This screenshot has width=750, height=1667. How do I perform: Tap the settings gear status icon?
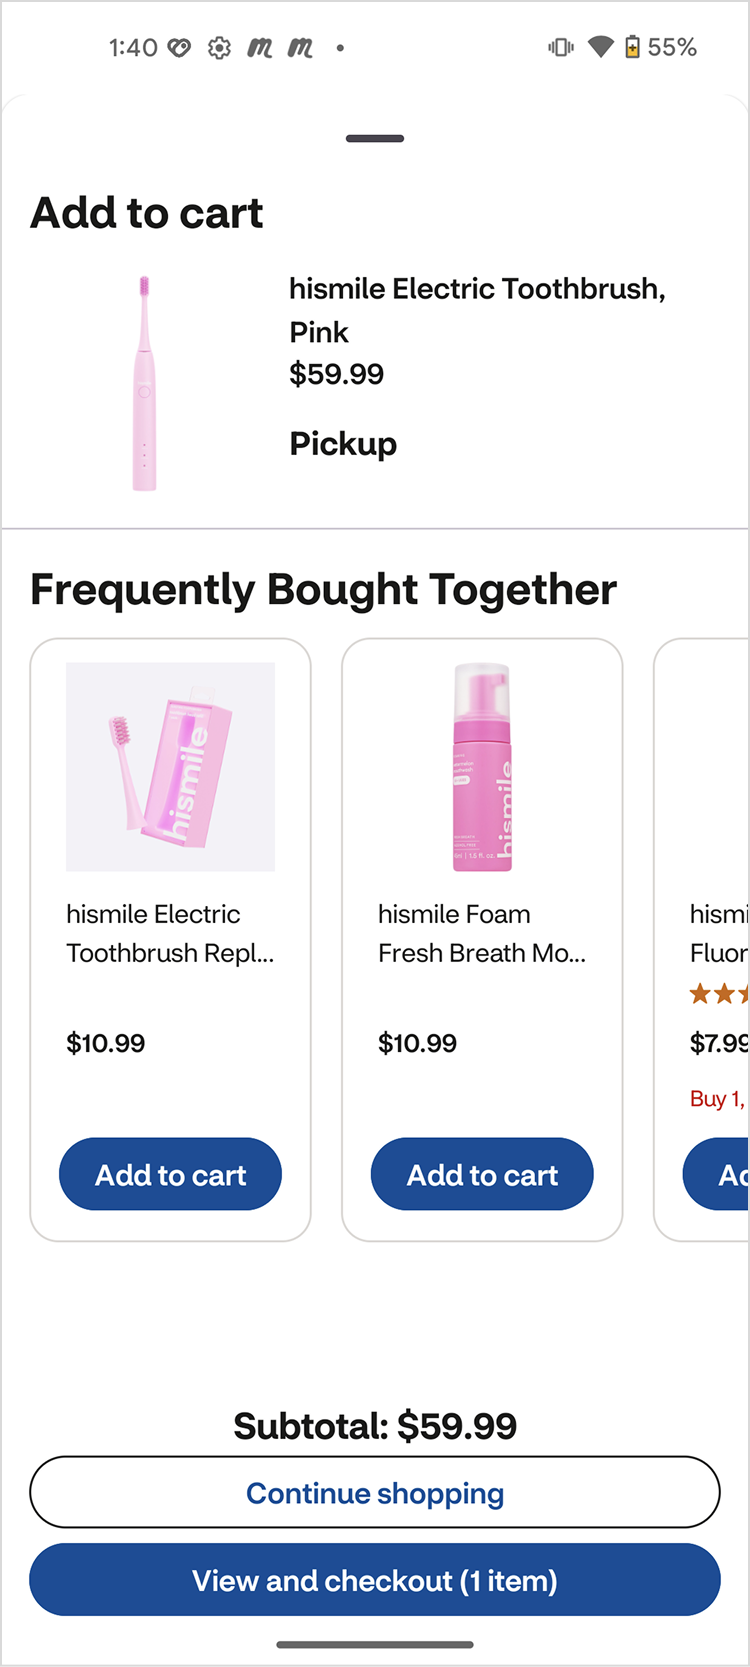[x=219, y=47]
